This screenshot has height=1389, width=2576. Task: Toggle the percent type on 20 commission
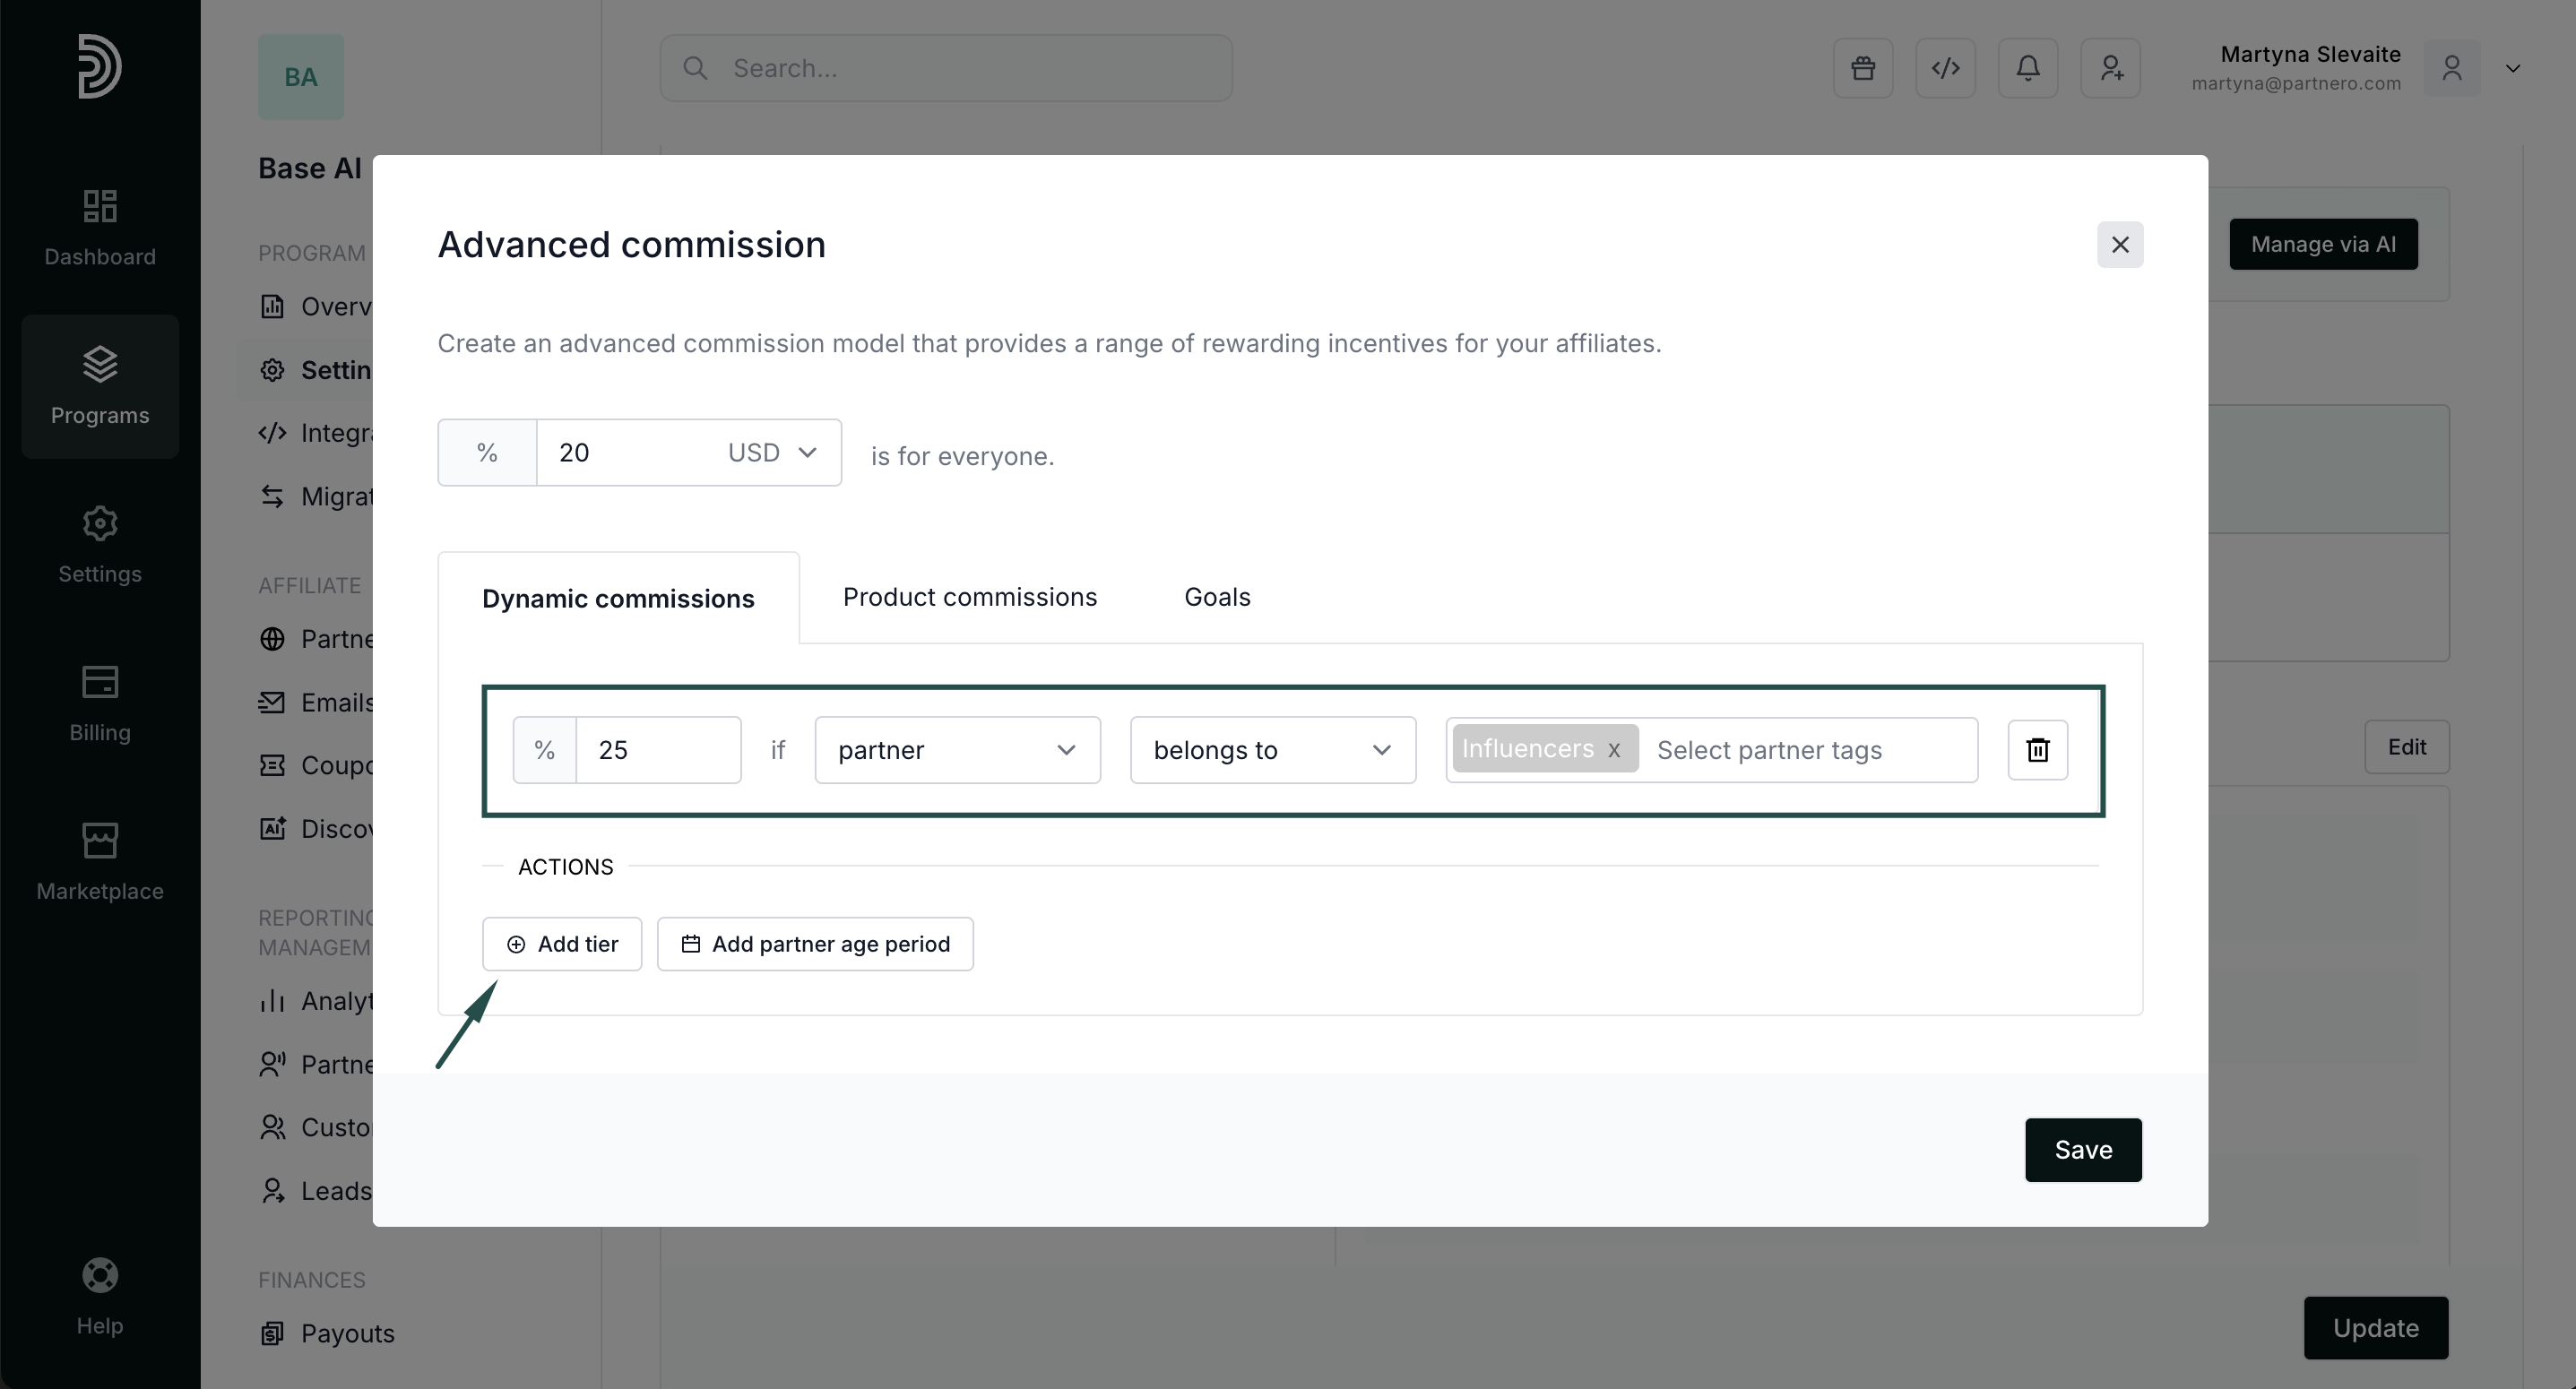487,453
